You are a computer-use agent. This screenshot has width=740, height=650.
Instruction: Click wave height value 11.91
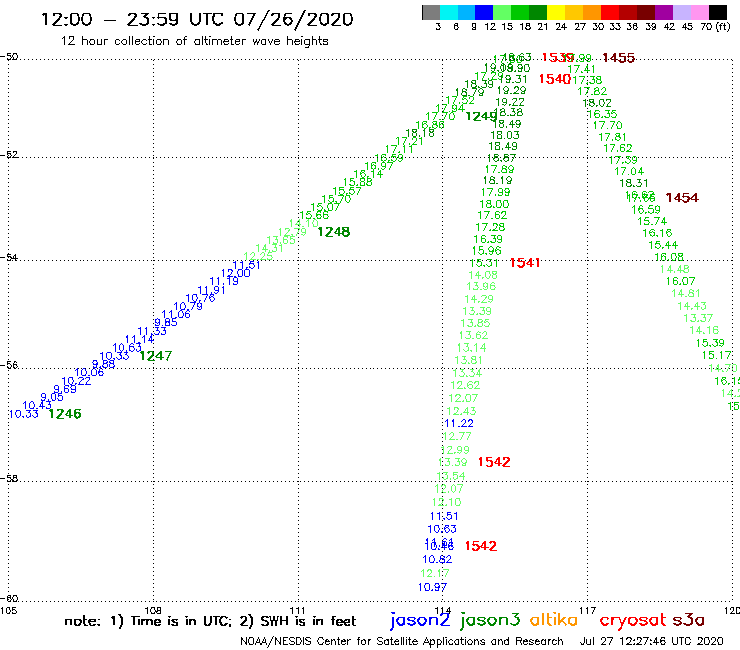click(211, 290)
